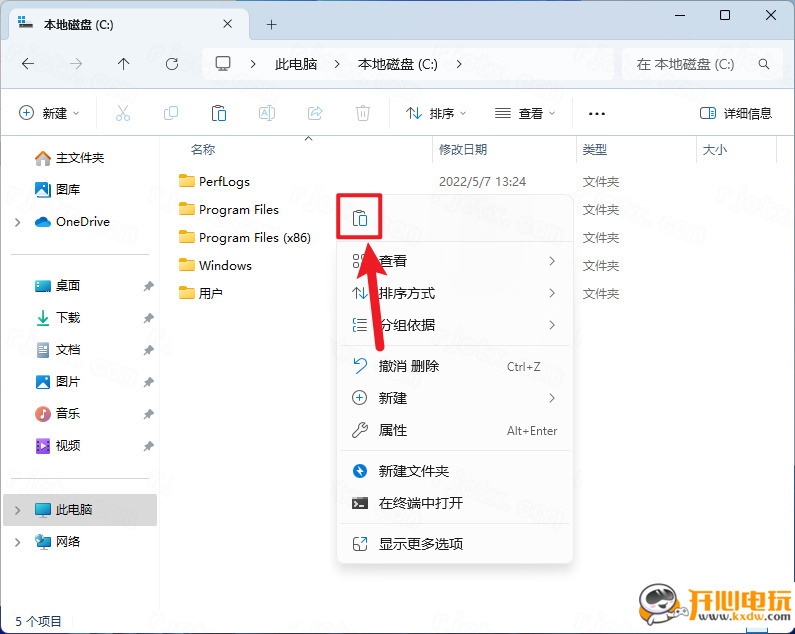Select 图库 in navigation pane
Viewport: 795px width, 634px height.
point(57,189)
